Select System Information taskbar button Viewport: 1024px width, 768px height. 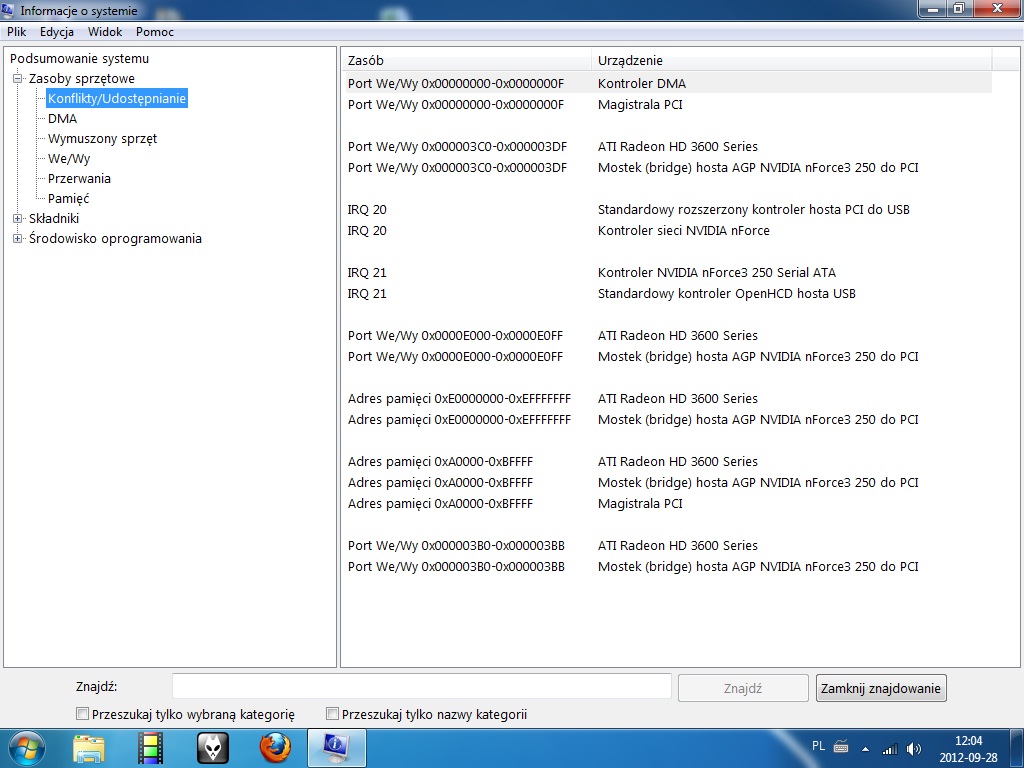(x=337, y=748)
